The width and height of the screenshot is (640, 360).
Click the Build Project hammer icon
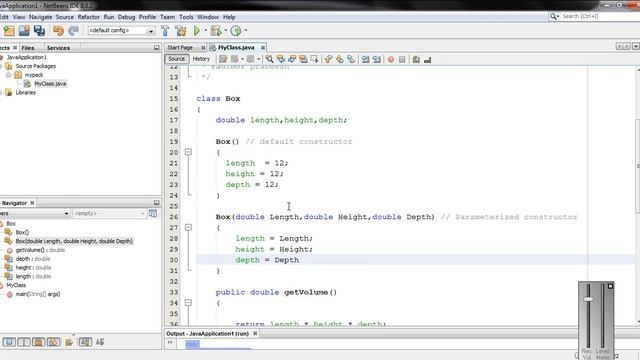tap(165, 31)
